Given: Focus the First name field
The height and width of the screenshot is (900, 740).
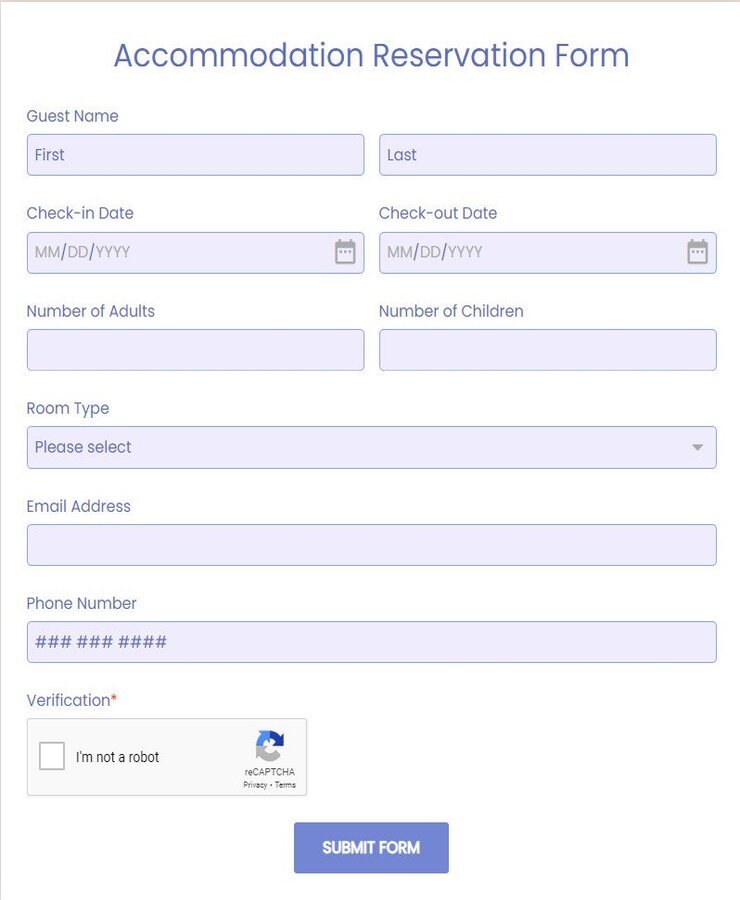Looking at the screenshot, I should click(x=195, y=155).
